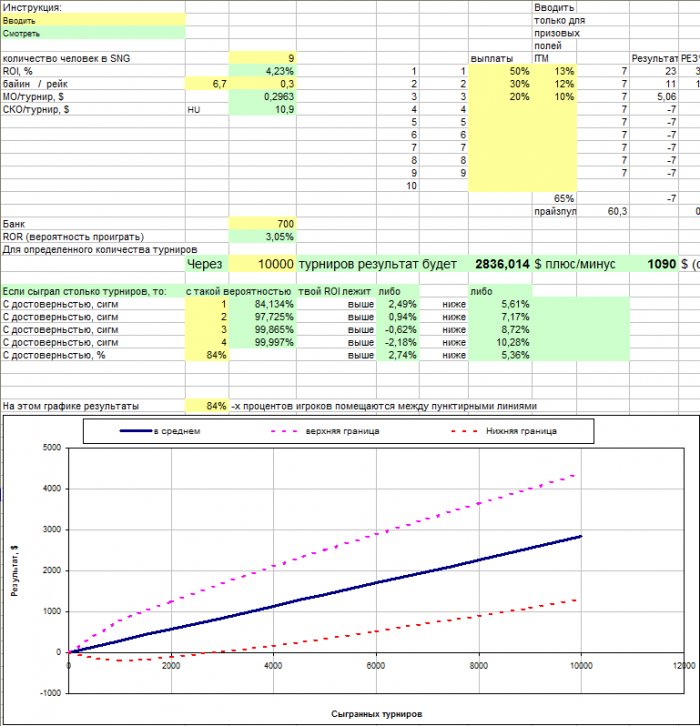The width and height of the screenshot is (700, 726).
Task: Select the chart's Сыгранных турниров axis title
Action: point(376,714)
